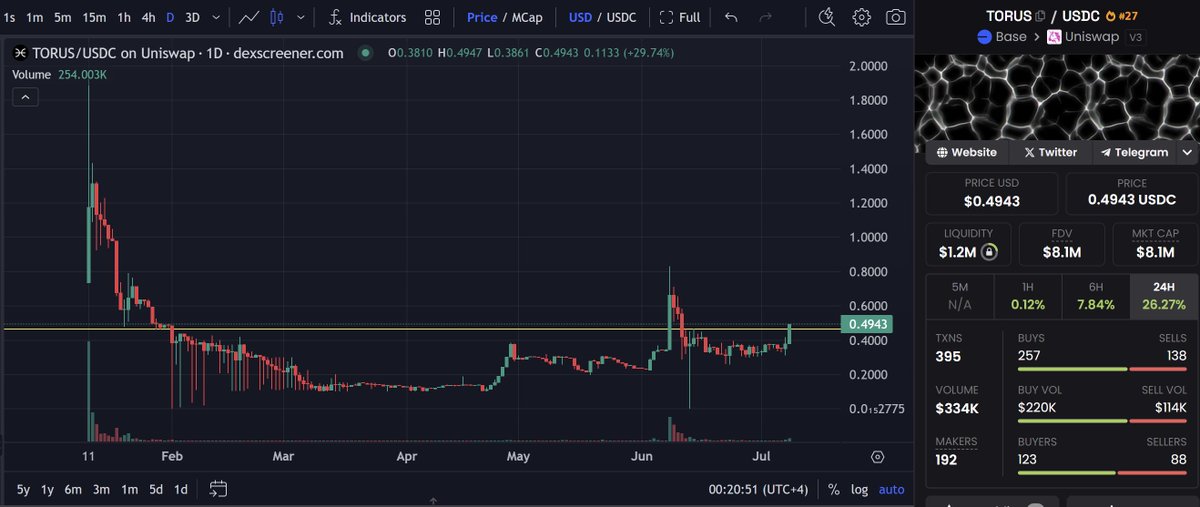
Task: Set chart range to 6m
Action: coord(73,489)
